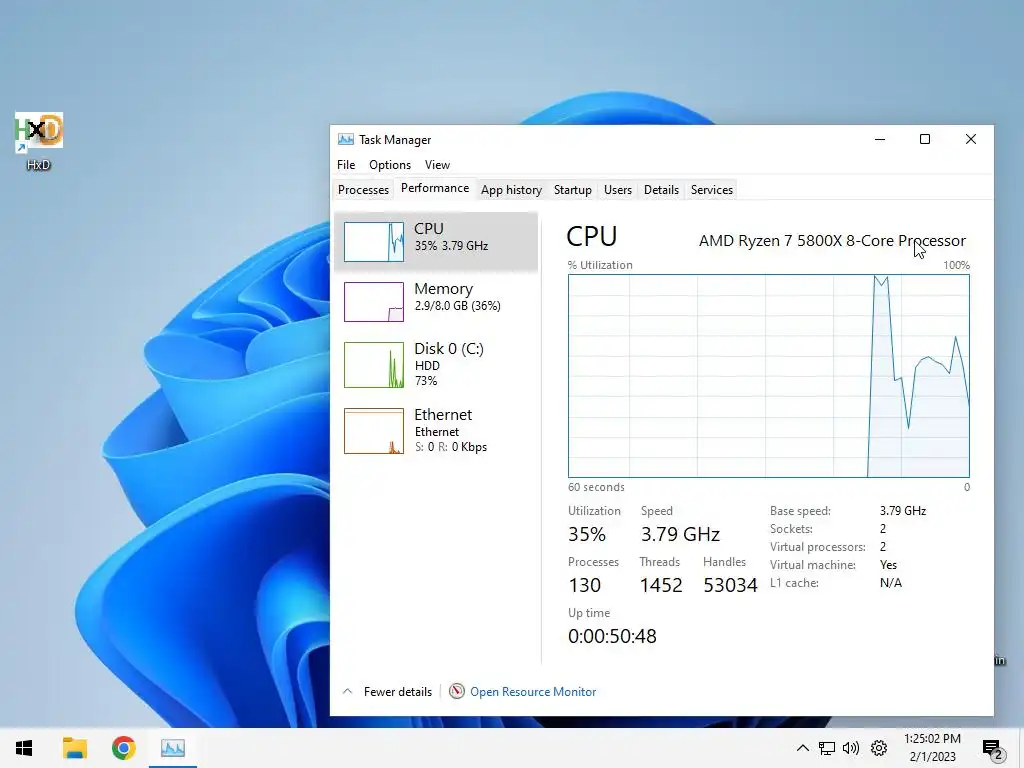Switch to the Services tab
This screenshot has height=768, width=1024.
712,190
